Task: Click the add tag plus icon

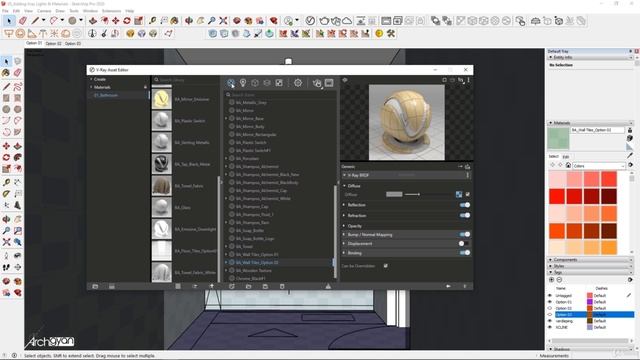Action: coord(551,280)
